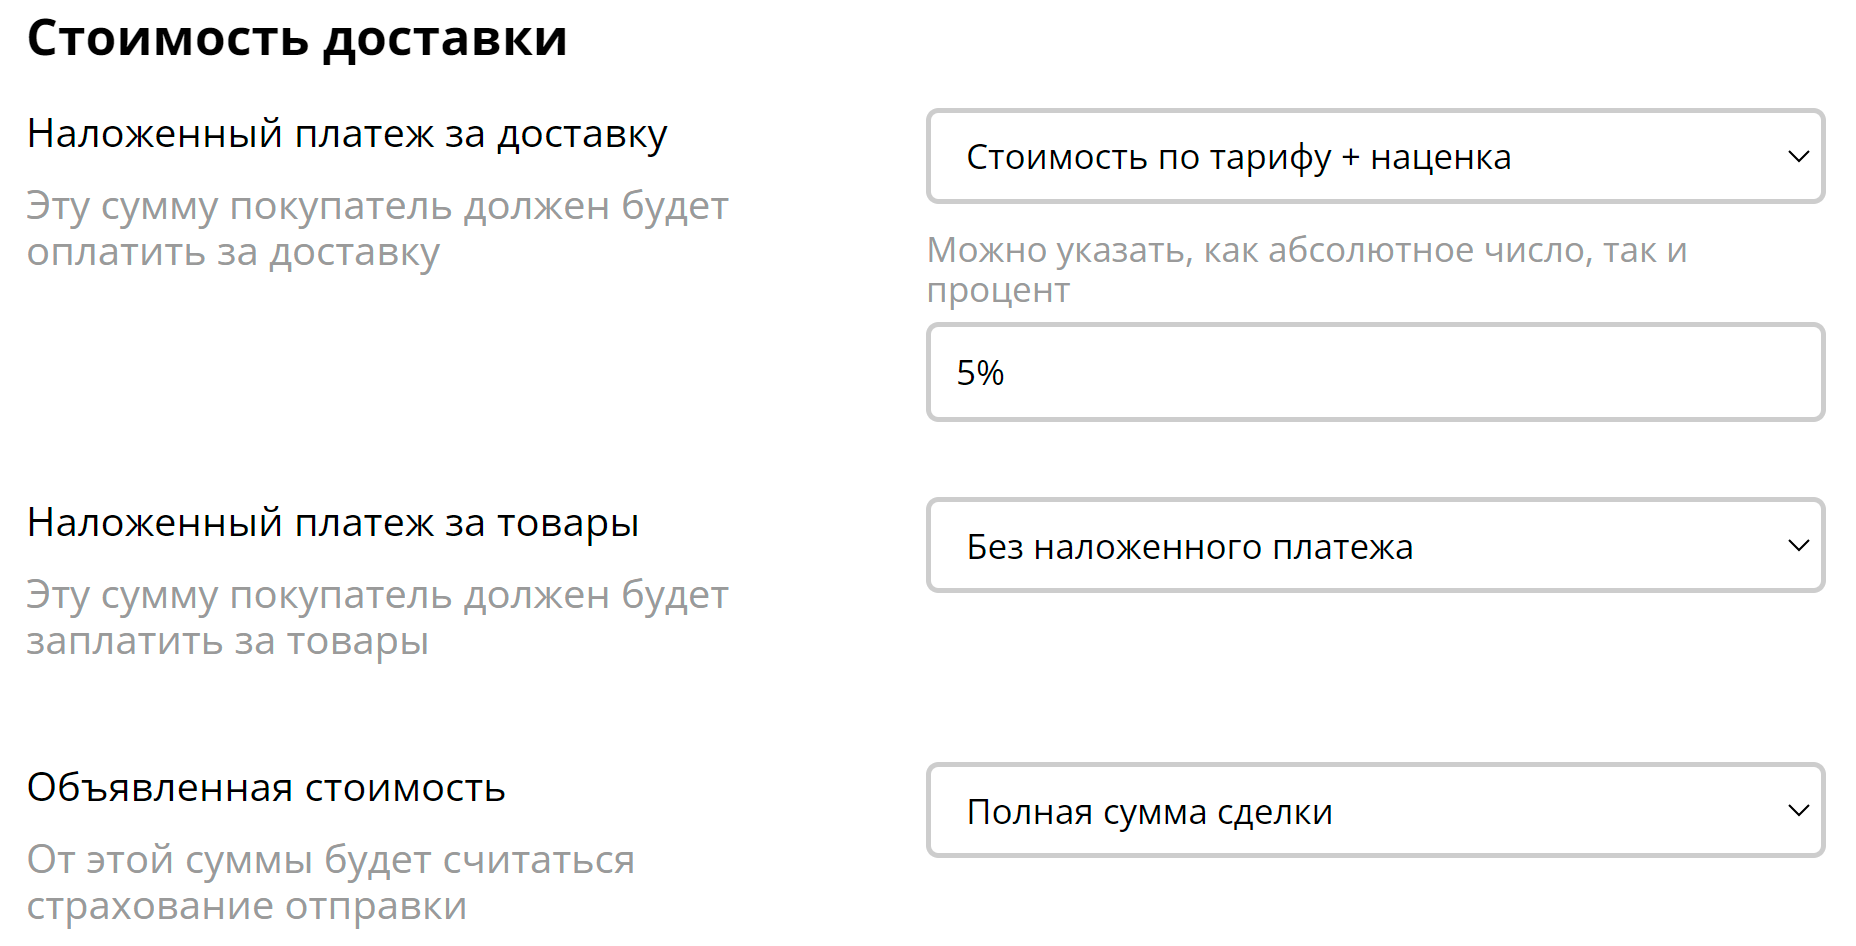Click the 'оплатить за доставку' description text

[233, 253]
